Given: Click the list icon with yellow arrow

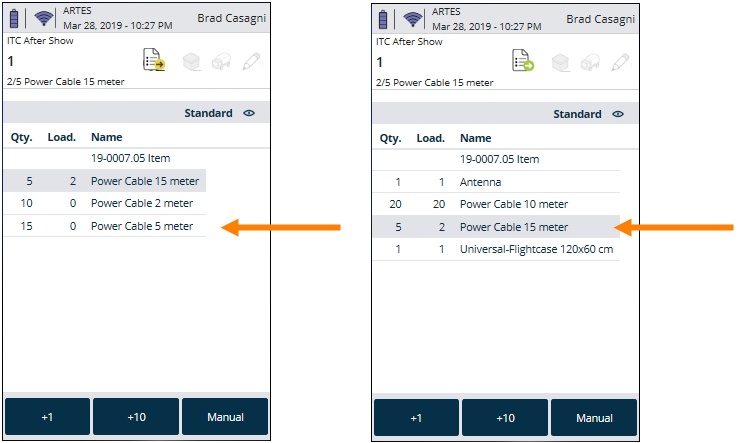Looking at the screenshot, I should pos(155,61).
